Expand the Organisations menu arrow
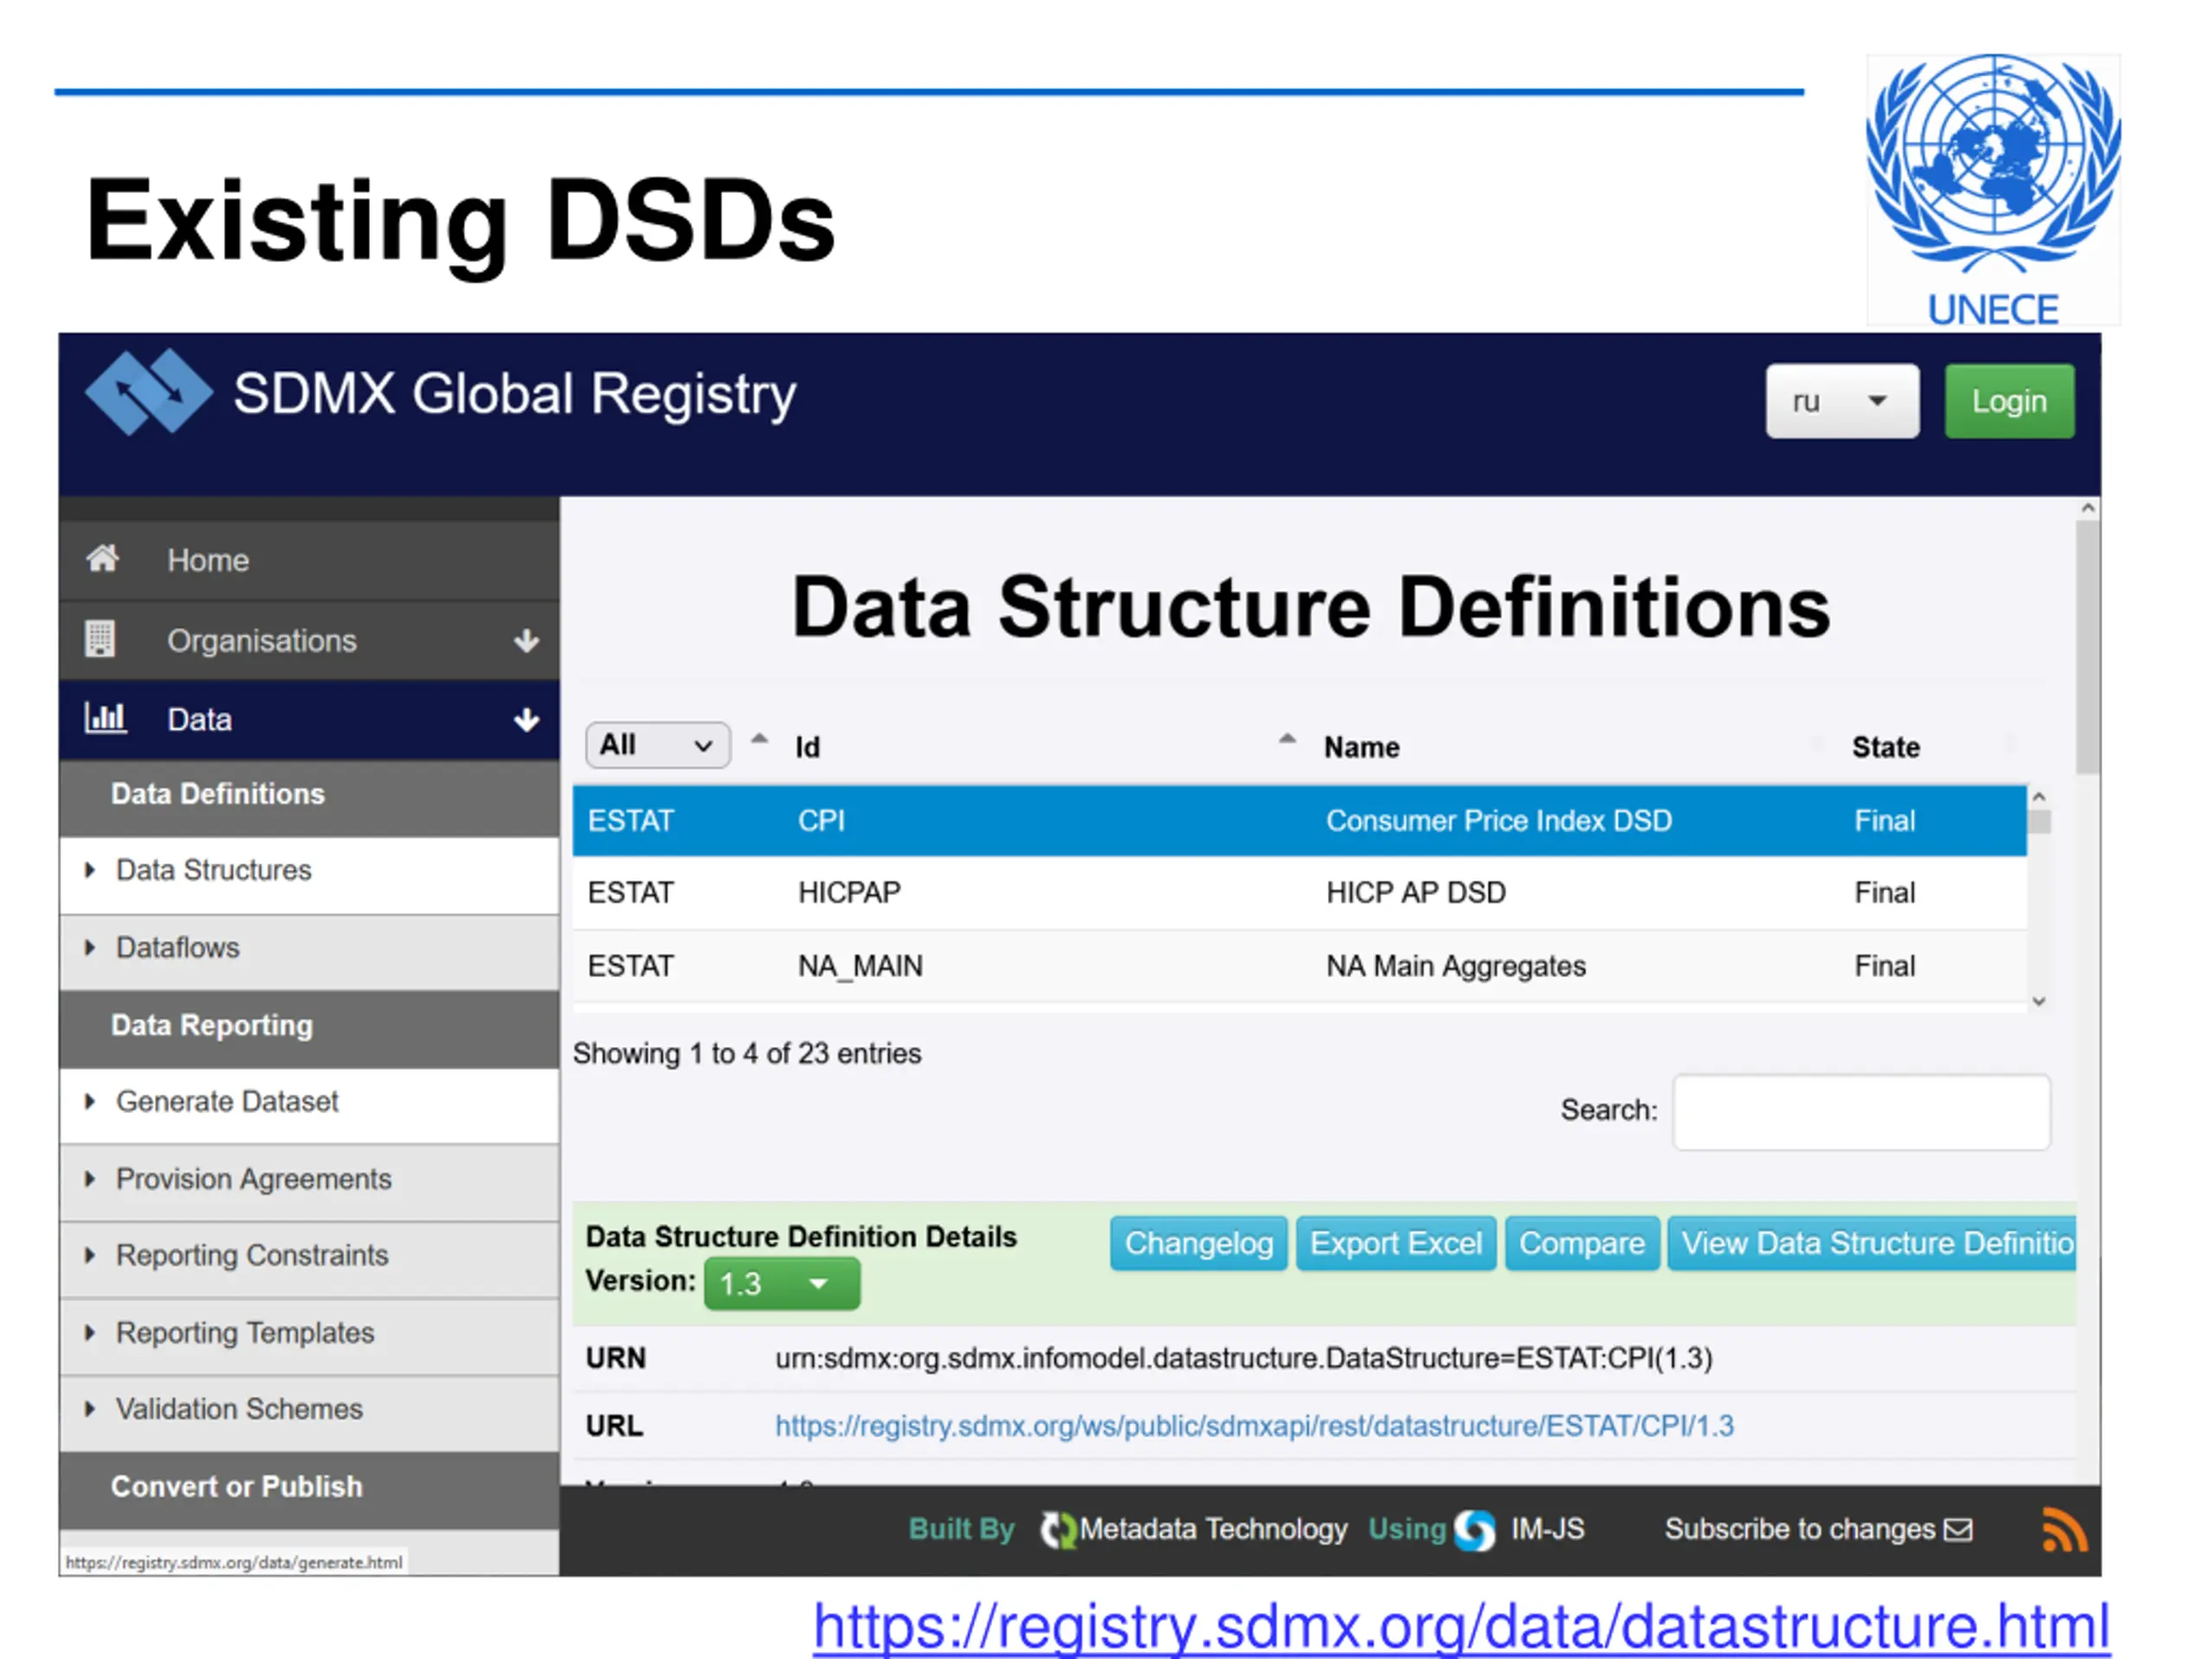Image resolution: width=2212 pixels, height=1659 pixels. 526,640
